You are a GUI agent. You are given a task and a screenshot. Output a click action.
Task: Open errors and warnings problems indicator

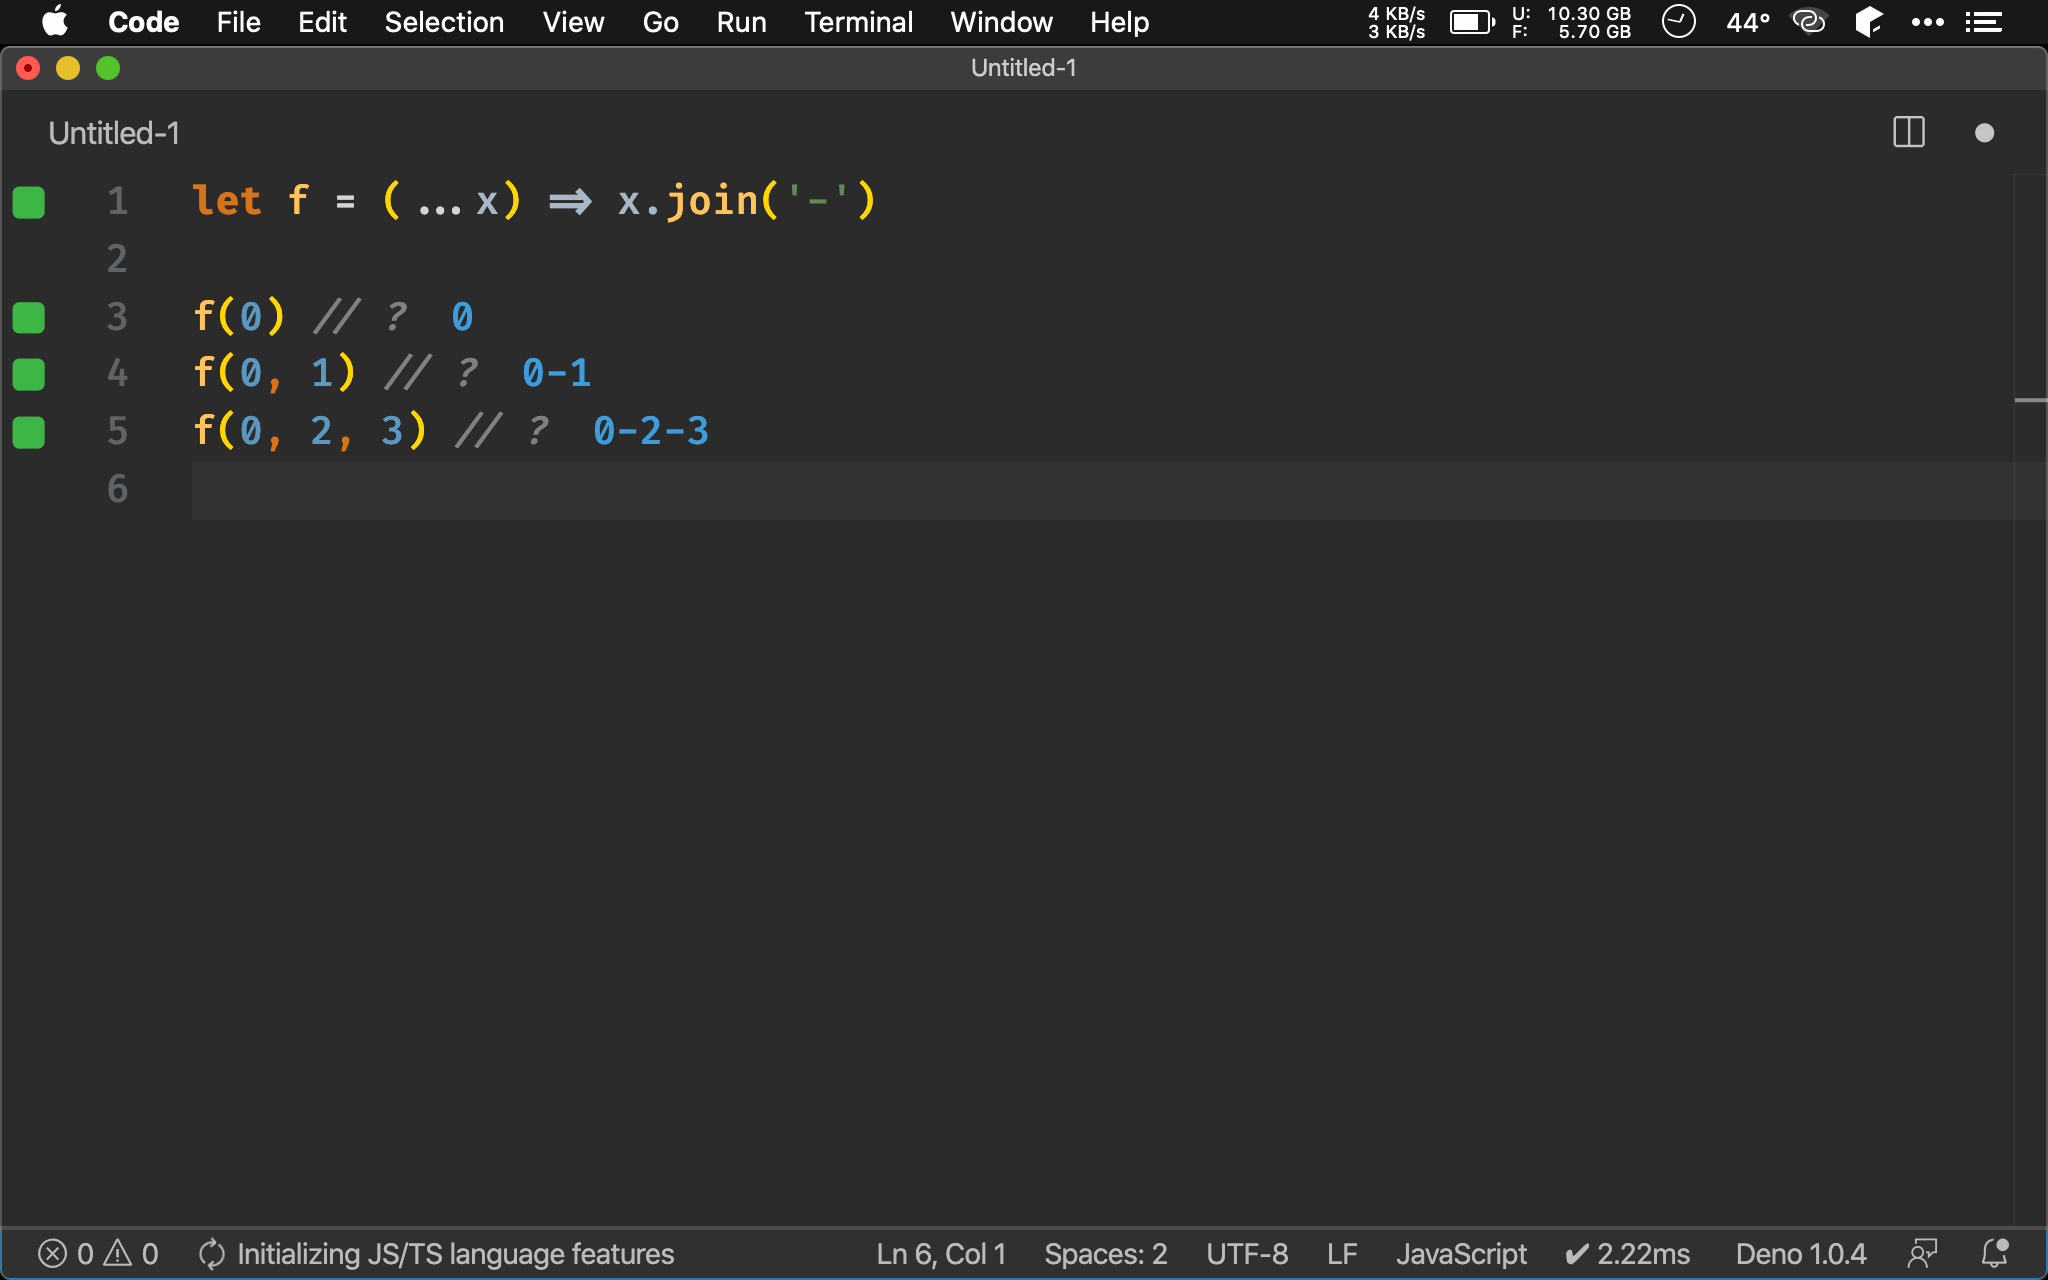click(98, 1254)
